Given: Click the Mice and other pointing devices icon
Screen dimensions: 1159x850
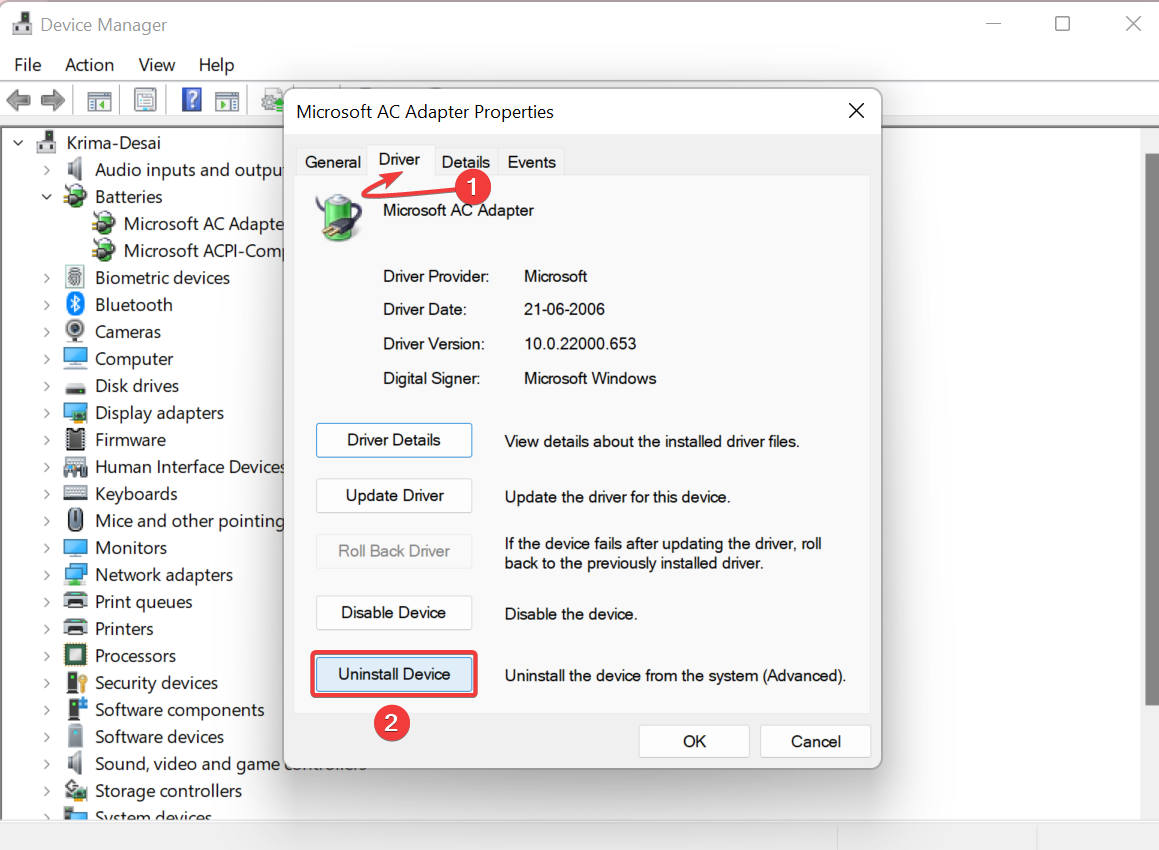Looking at the screenshot, I should pyautogui.click(x=75, y=520).
